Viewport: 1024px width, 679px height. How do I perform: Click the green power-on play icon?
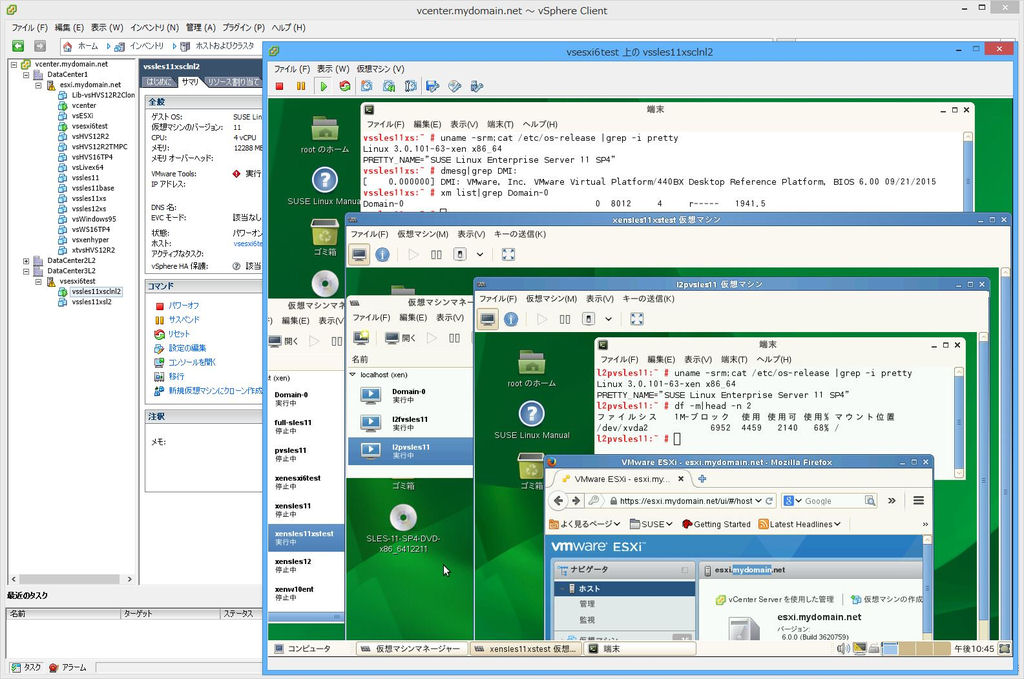point(323,86)
